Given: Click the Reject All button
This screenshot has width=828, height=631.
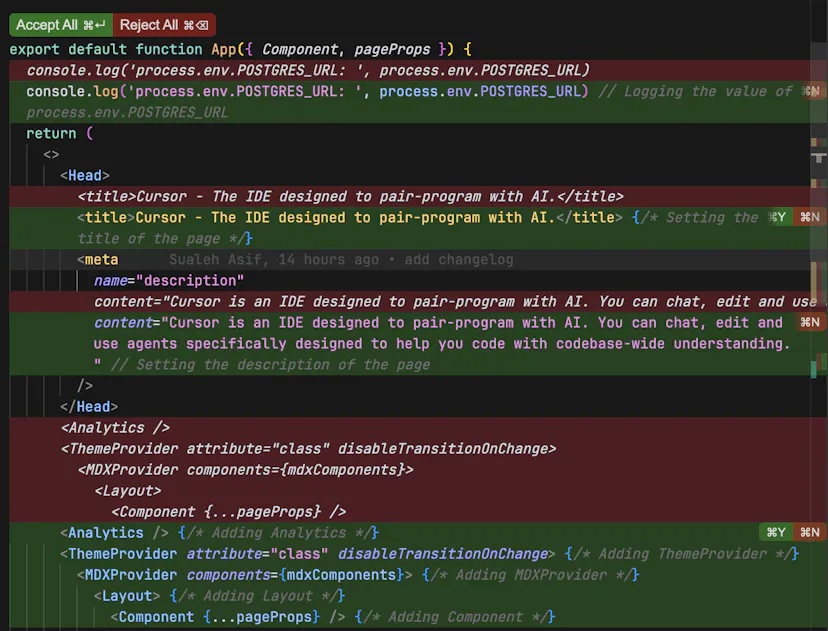Looking at the screenshot, I should click(x=164, y=25).
